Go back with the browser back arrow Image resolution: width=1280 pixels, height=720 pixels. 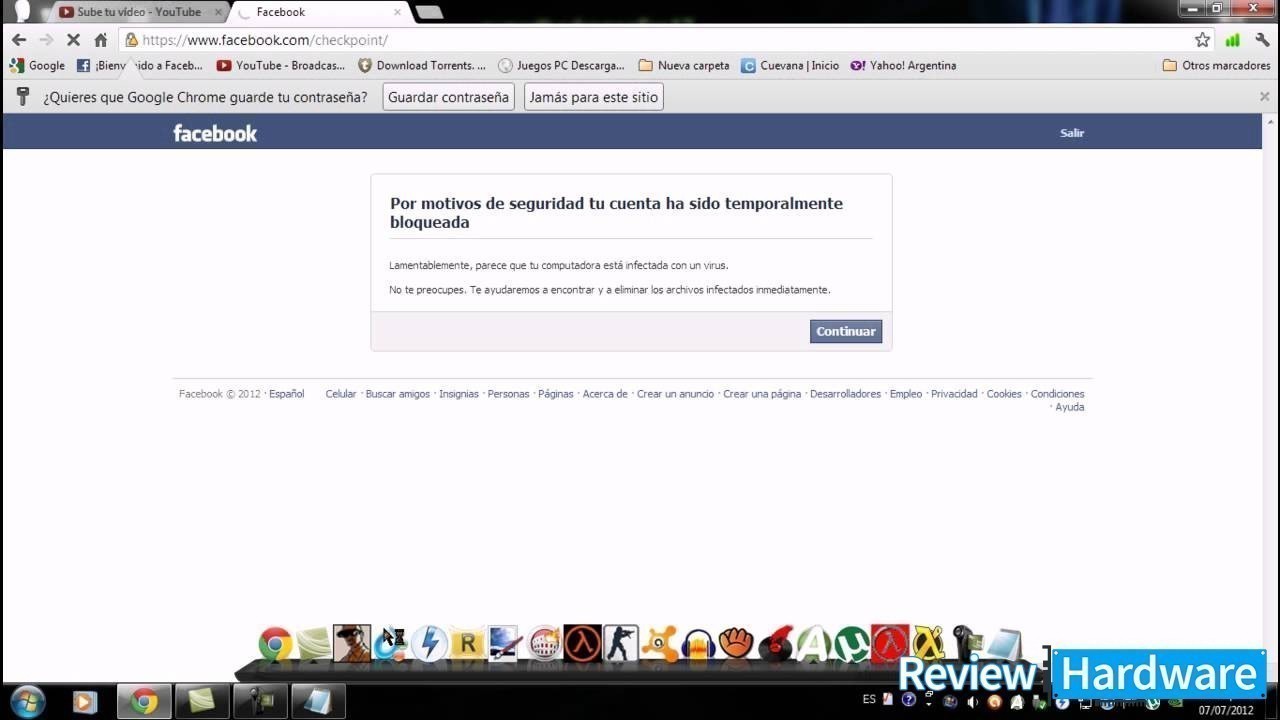click(x=19, y=40)
